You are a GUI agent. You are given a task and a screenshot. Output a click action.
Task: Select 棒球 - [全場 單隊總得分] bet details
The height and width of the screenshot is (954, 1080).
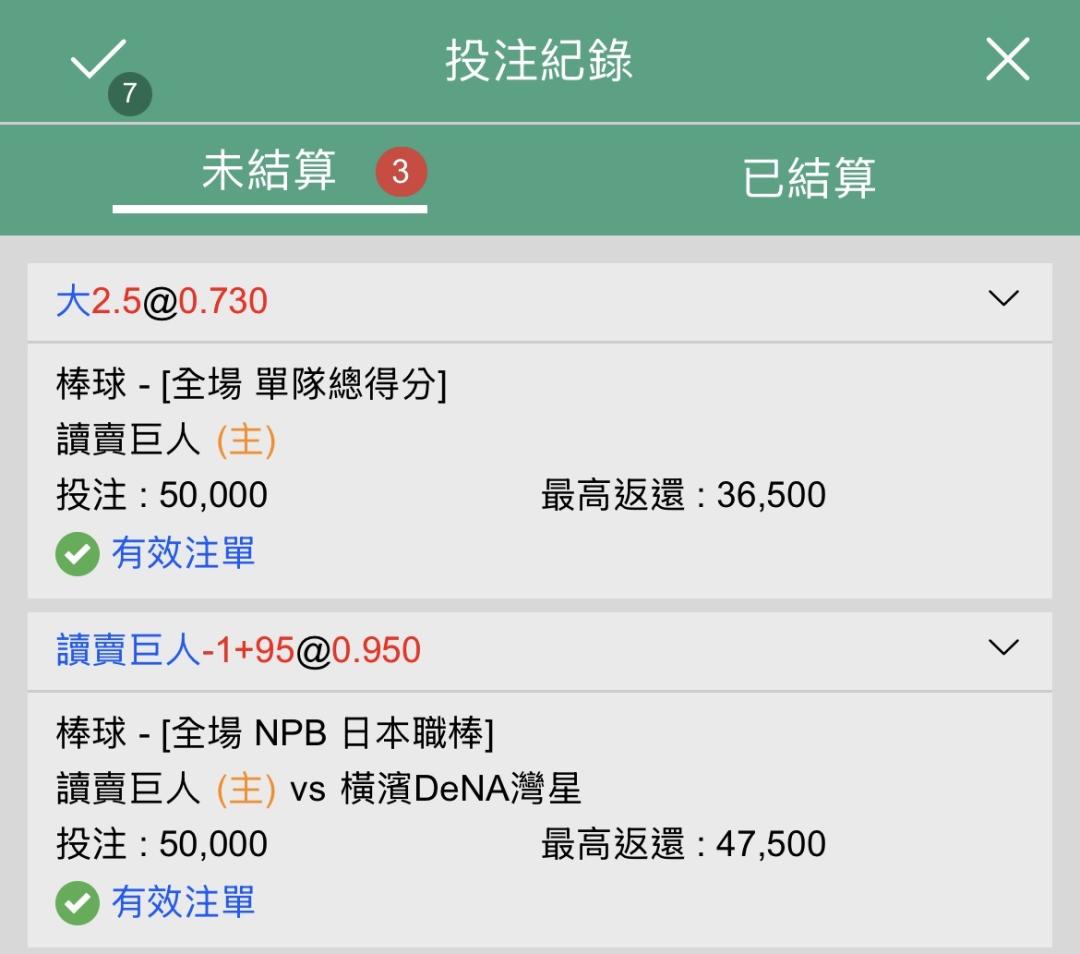[252, 384]
